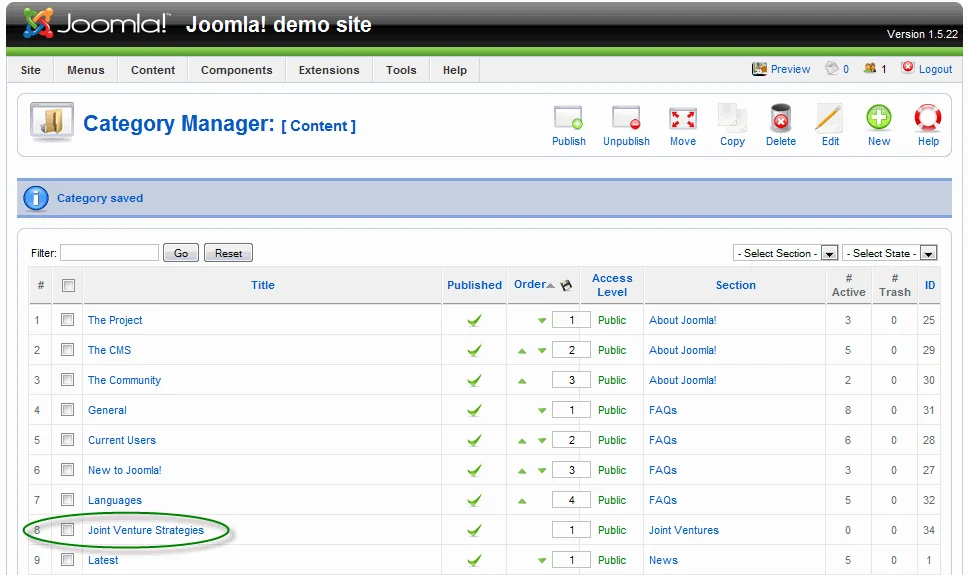This screenshot has height=575, width=968.
Task: Open the Select Section dropdown
Action: (785, 253)
